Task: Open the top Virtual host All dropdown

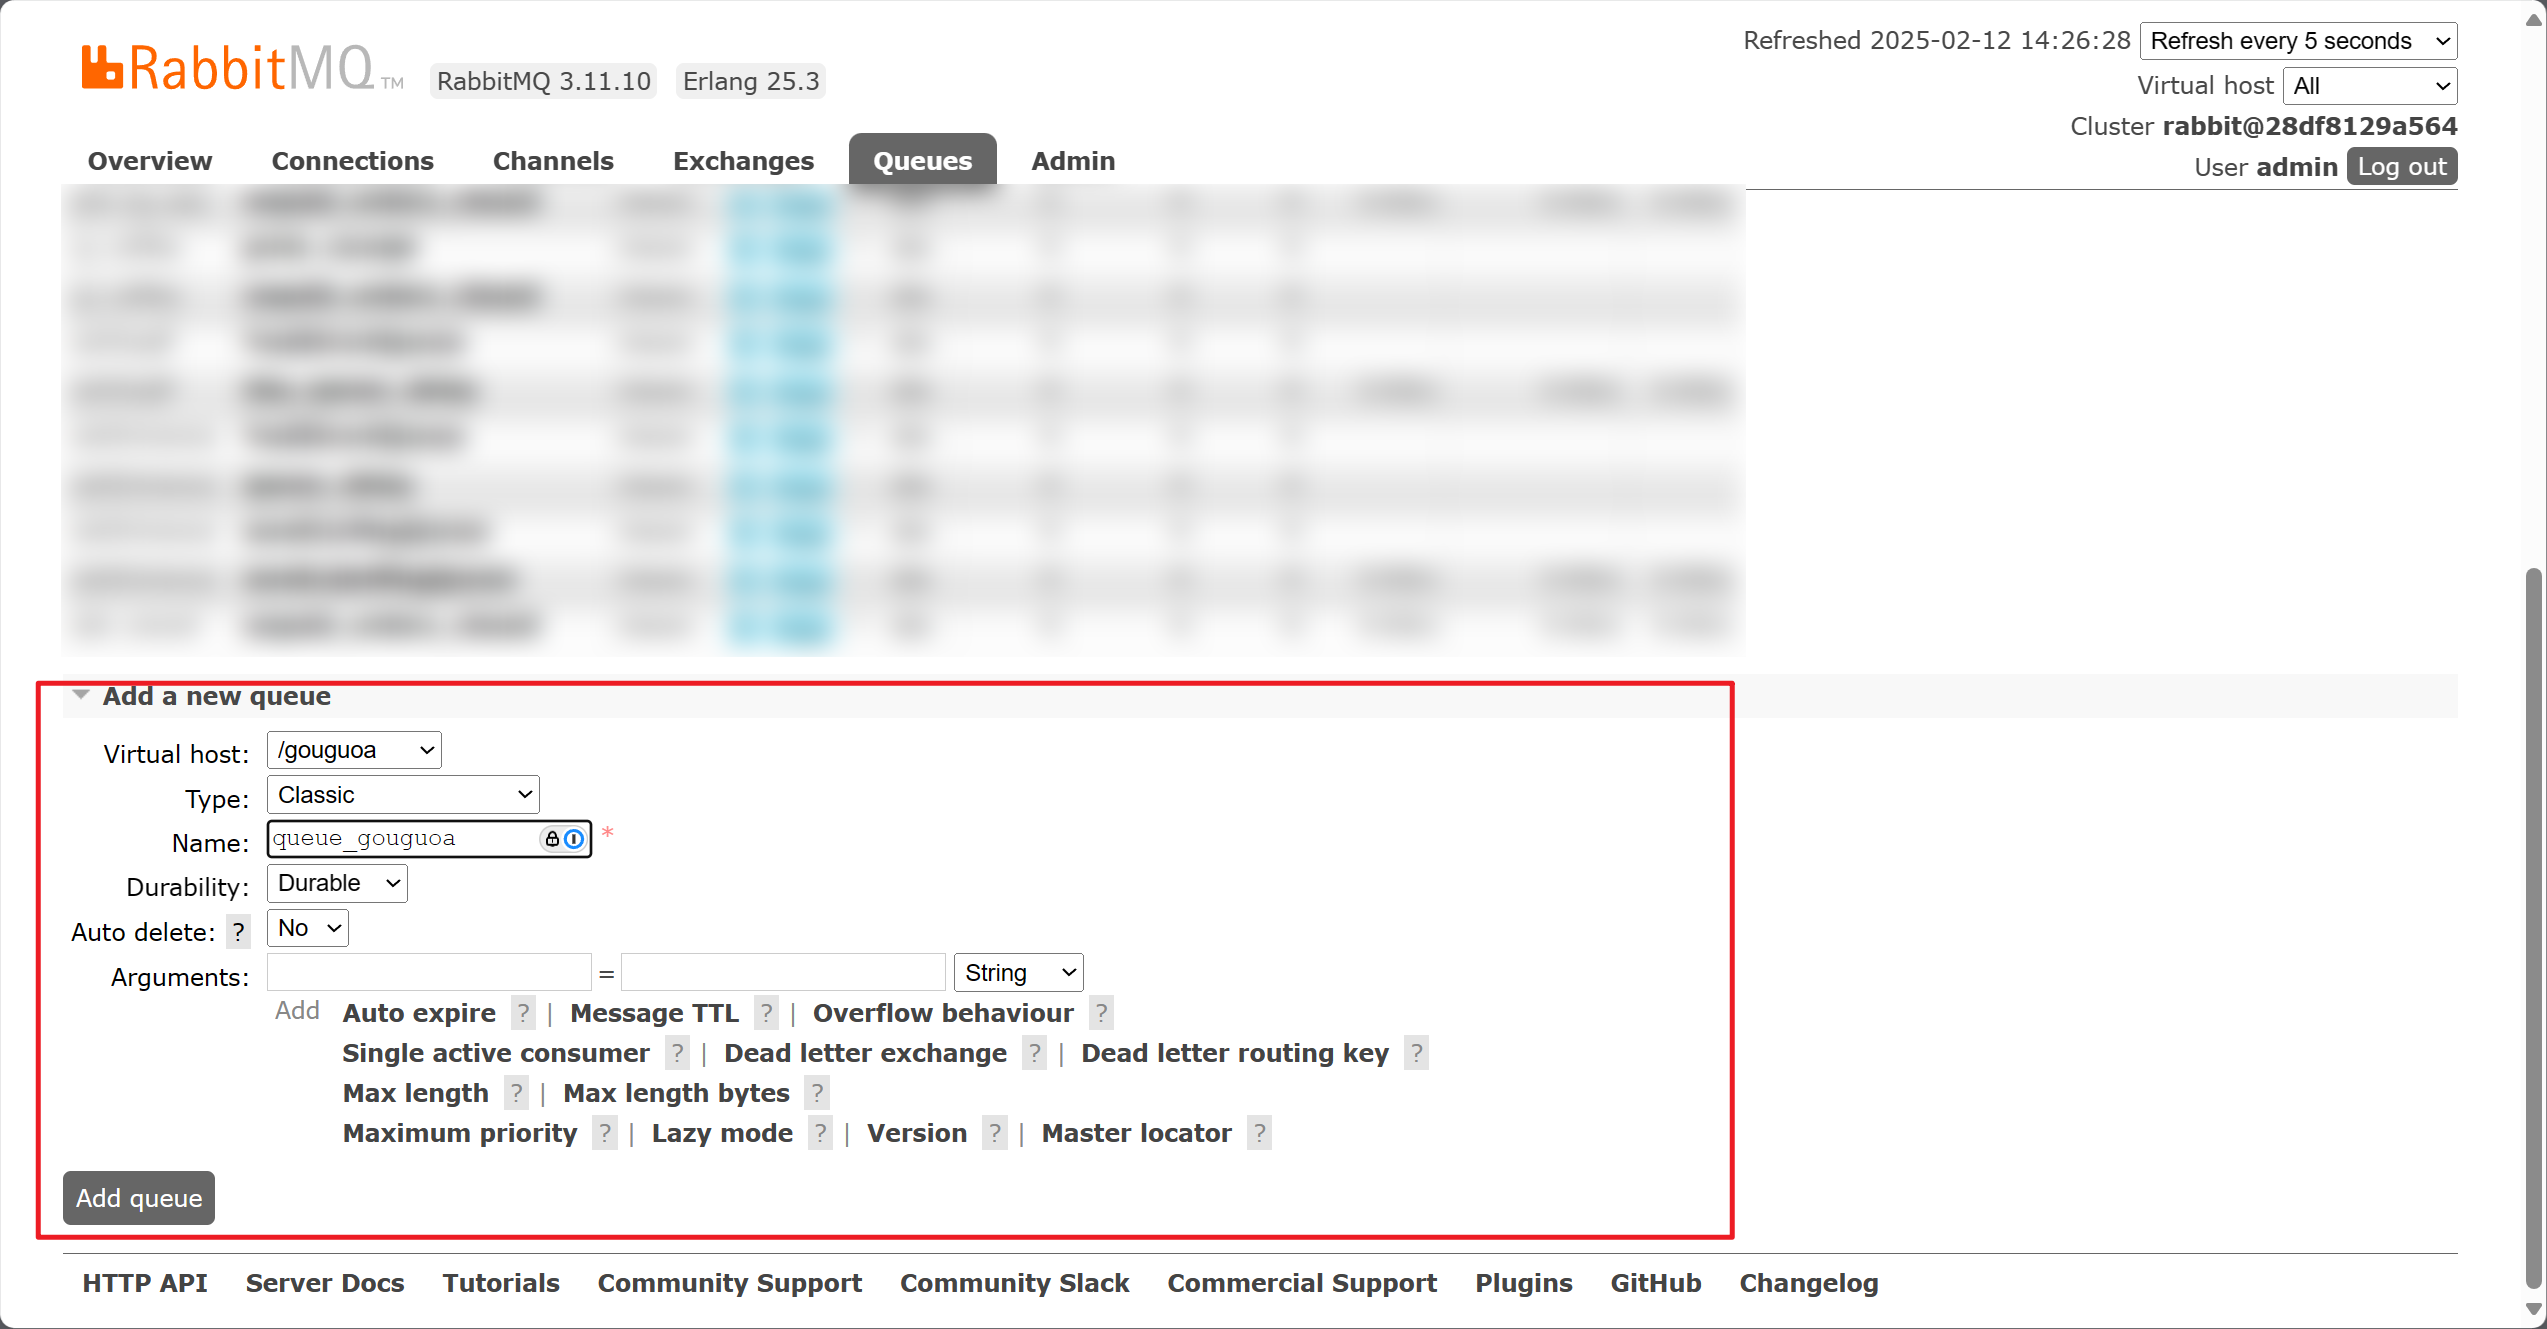Action: pyautogui.click(x=2369, y=86)
